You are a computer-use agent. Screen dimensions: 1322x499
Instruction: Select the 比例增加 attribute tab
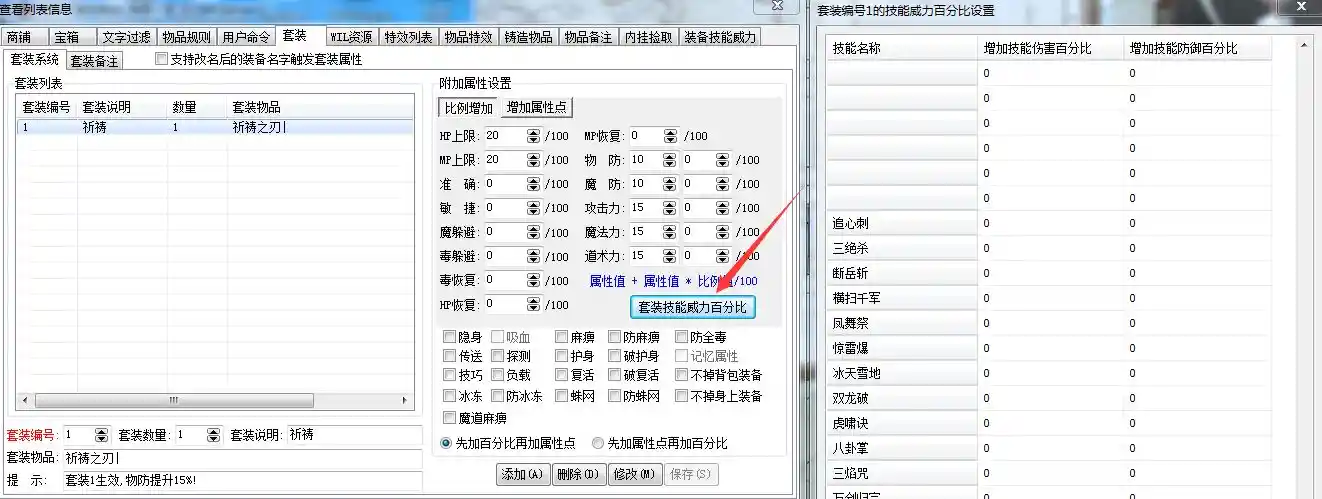[468, 107]
